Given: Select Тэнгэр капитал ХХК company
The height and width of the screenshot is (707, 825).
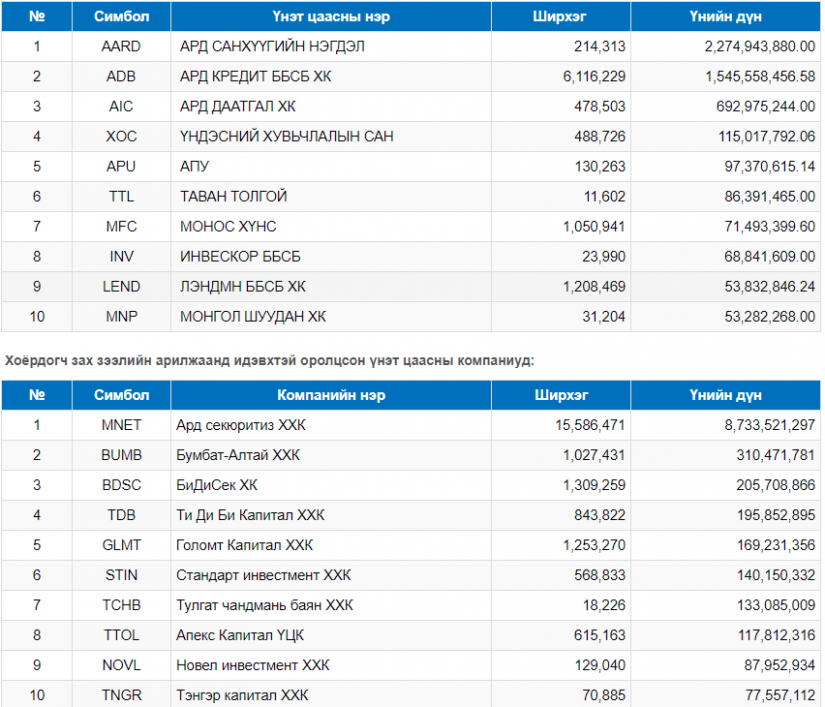Looking at the screenshot, I should coord(242,694).
